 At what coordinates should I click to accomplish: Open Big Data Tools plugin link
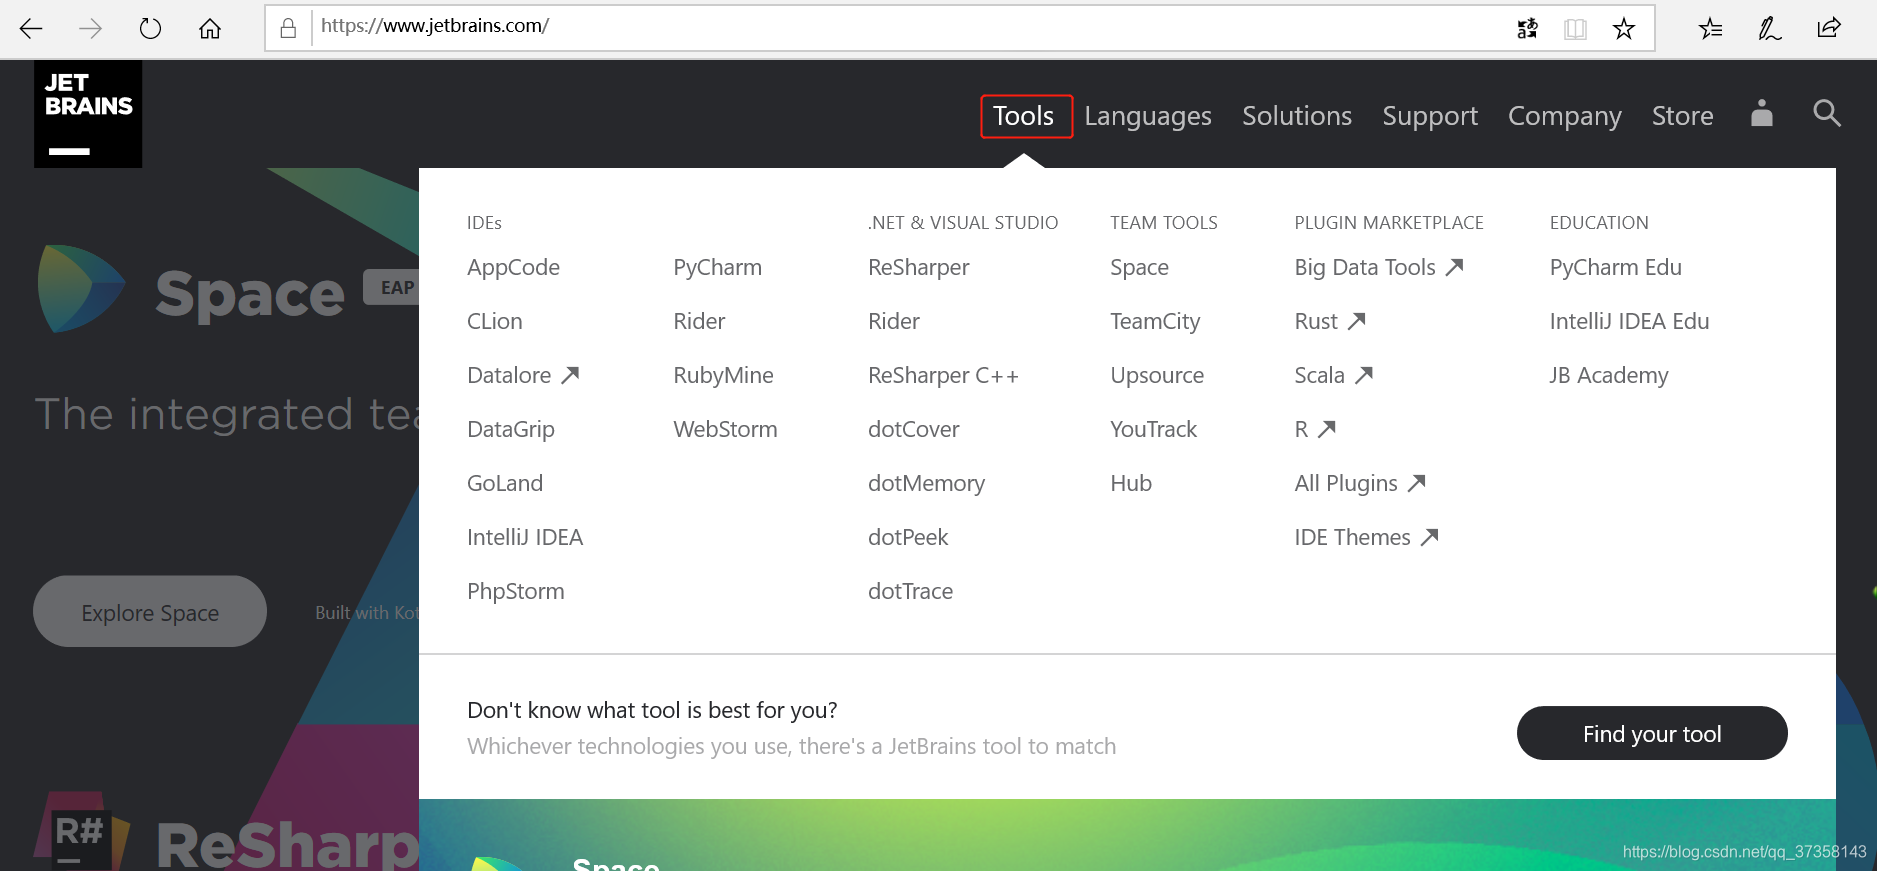pyautogui.click(x=1379, y=267)
